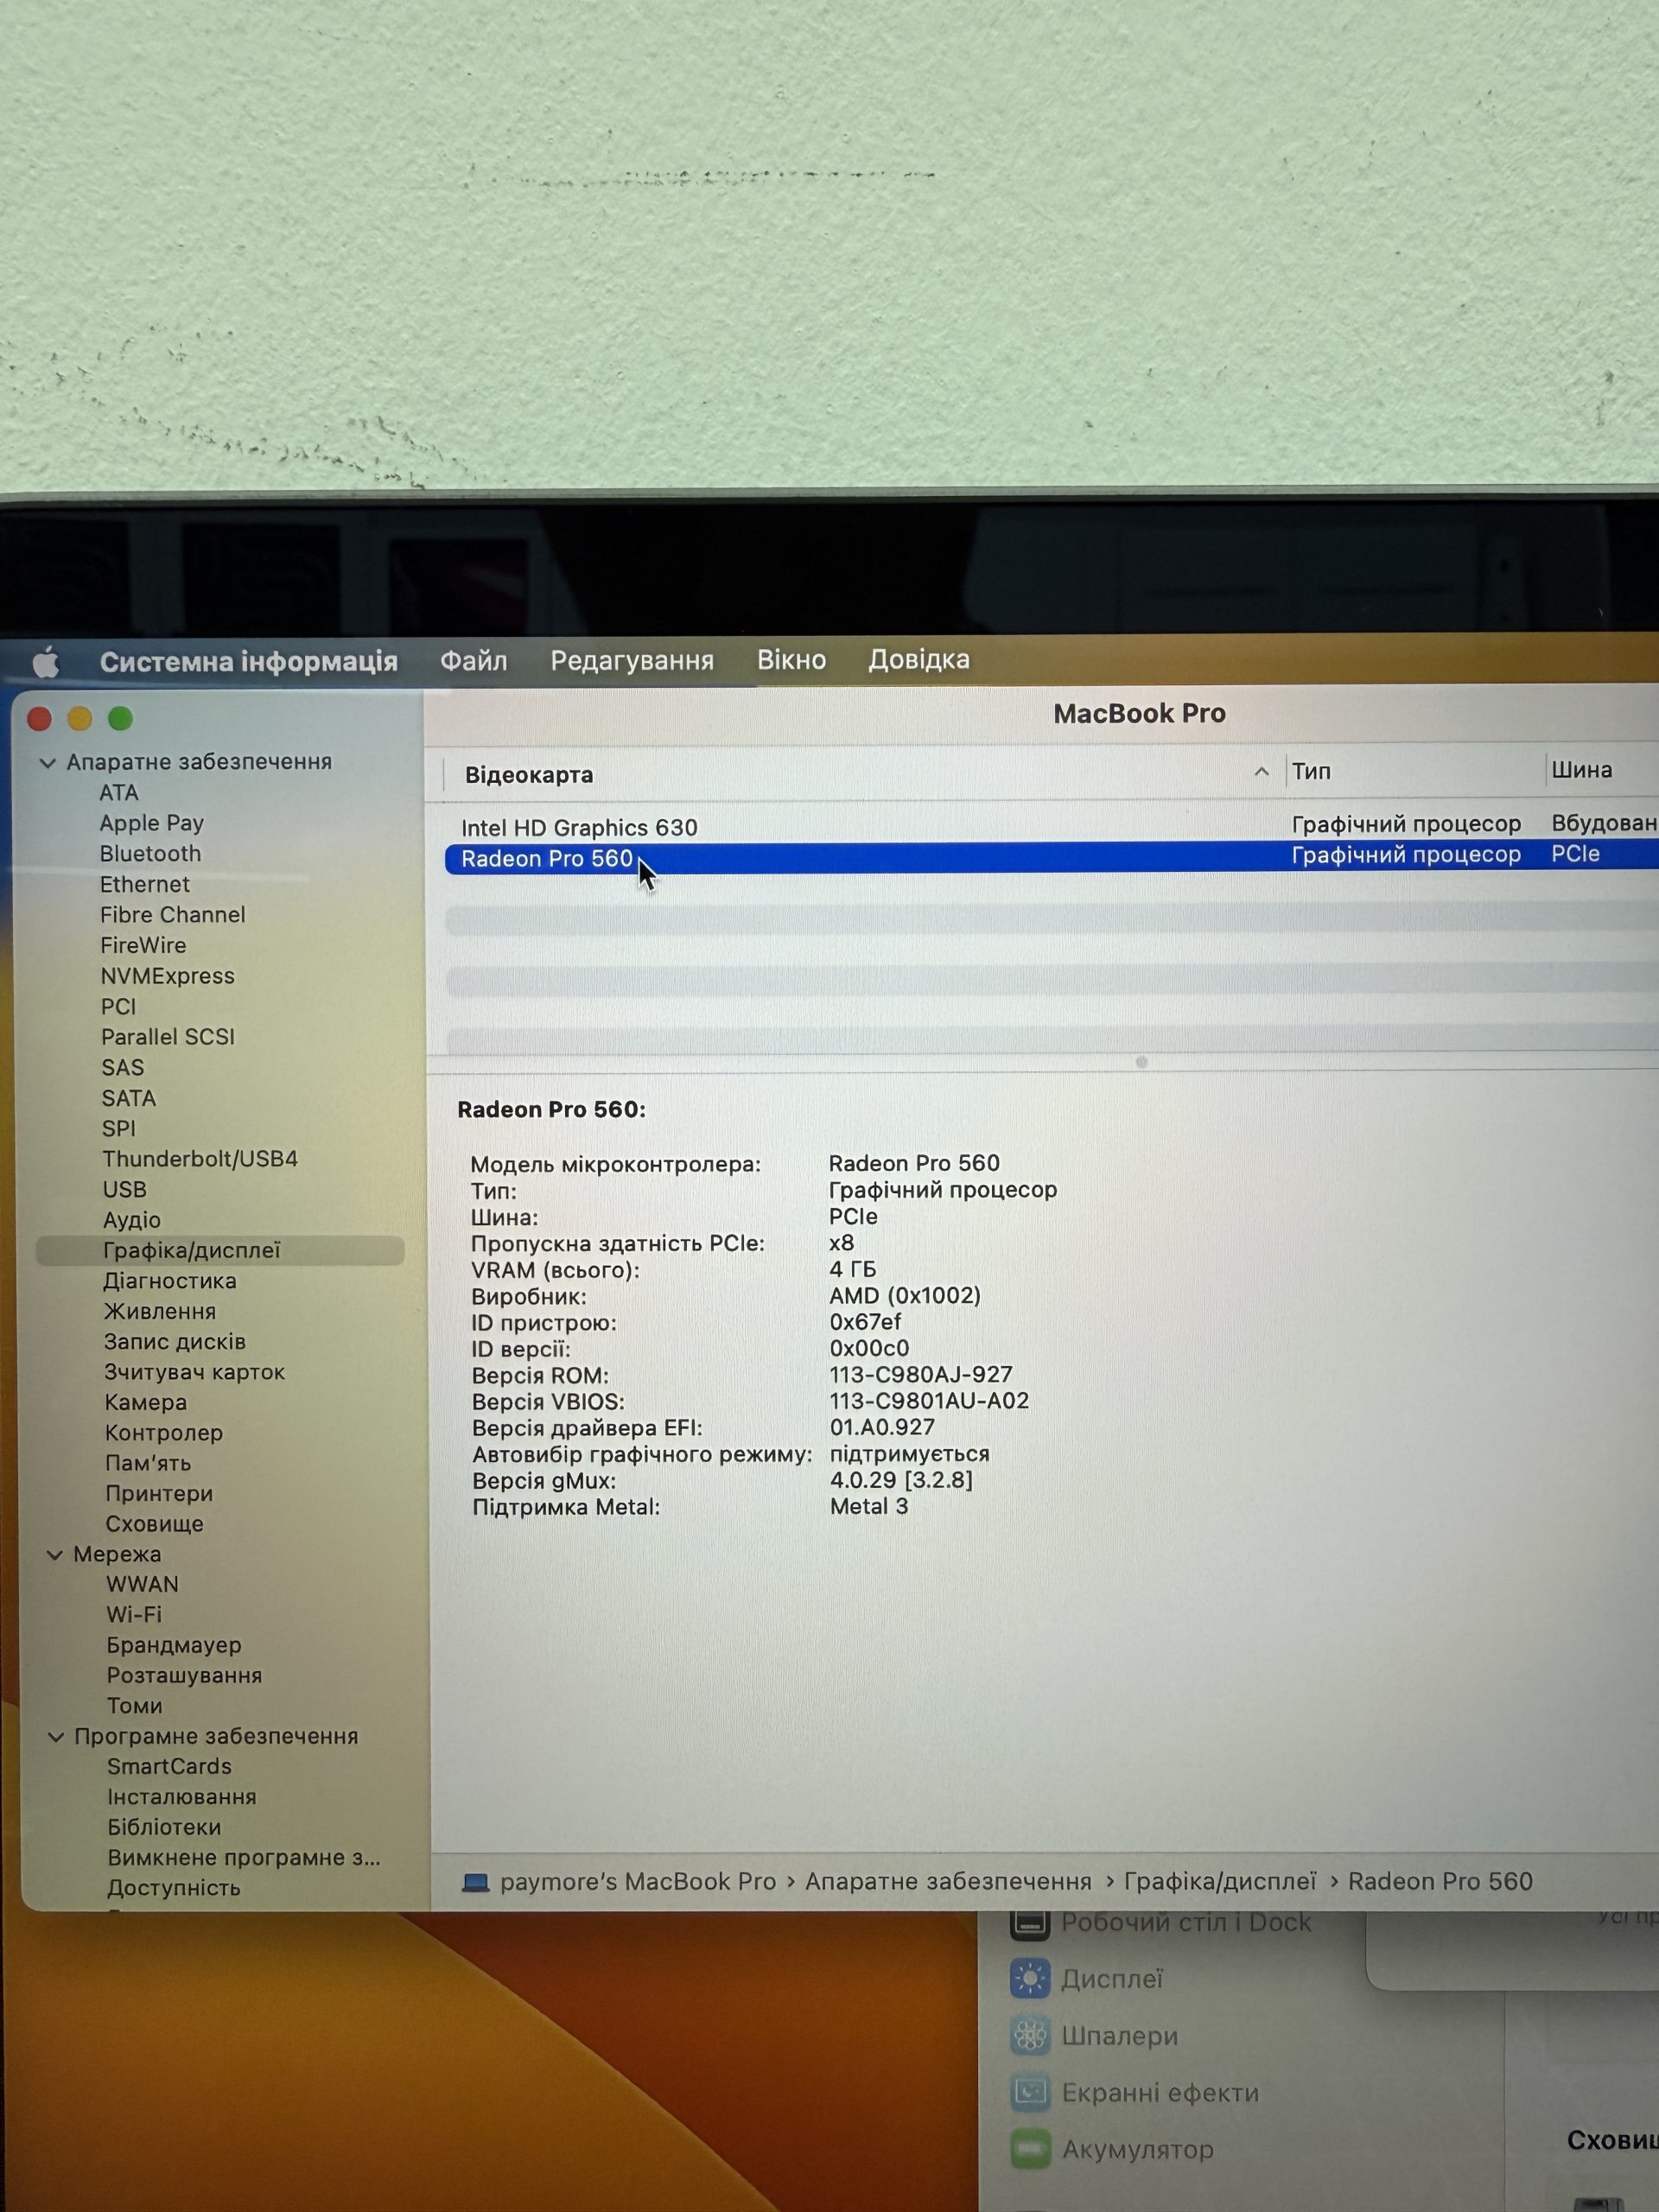Collapse the Апаратне забезпечення section

tap(47, 763)
